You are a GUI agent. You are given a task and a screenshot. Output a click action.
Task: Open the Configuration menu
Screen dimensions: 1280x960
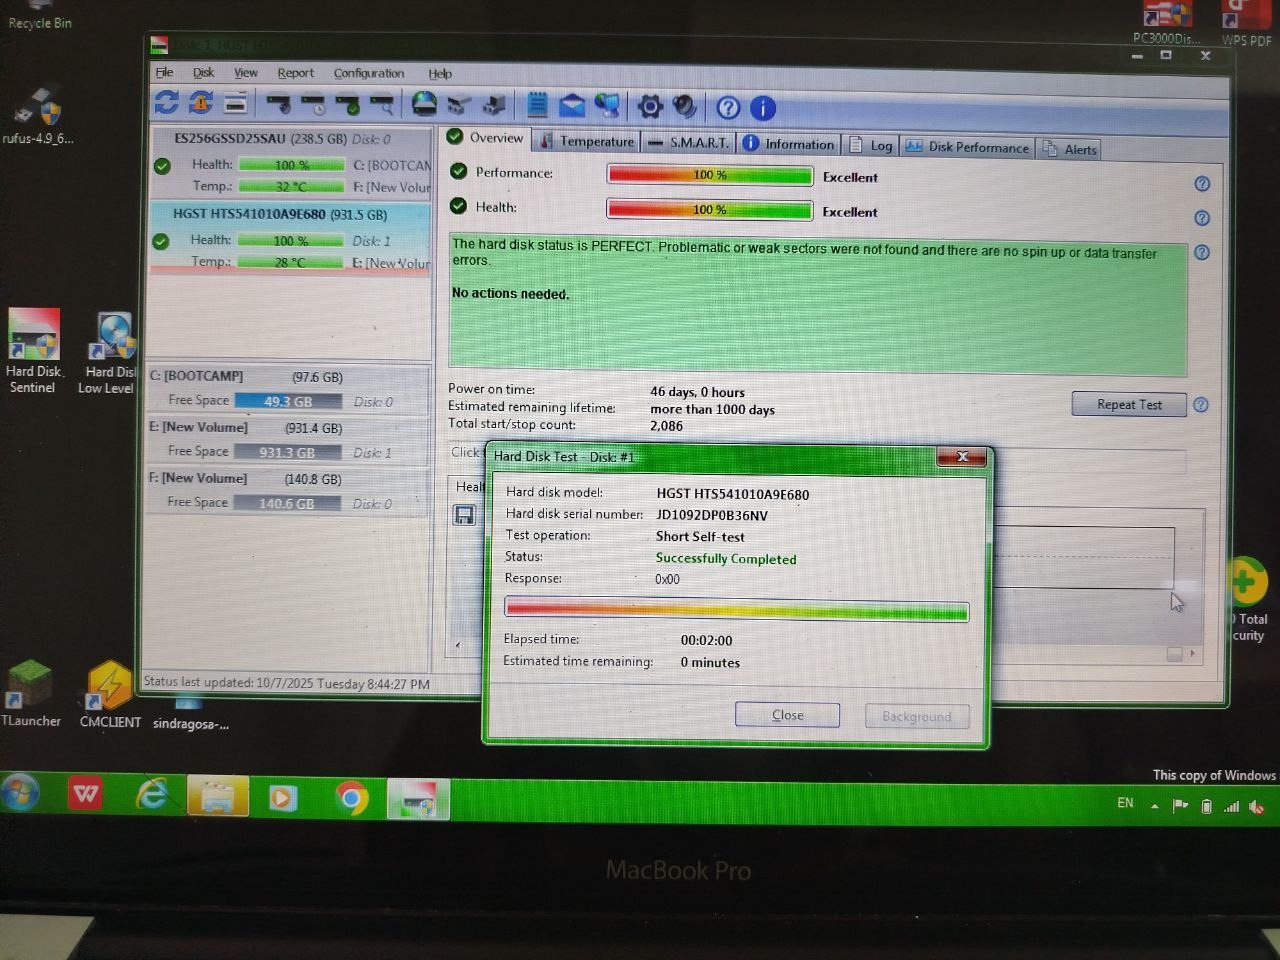[x=368, y=73]
